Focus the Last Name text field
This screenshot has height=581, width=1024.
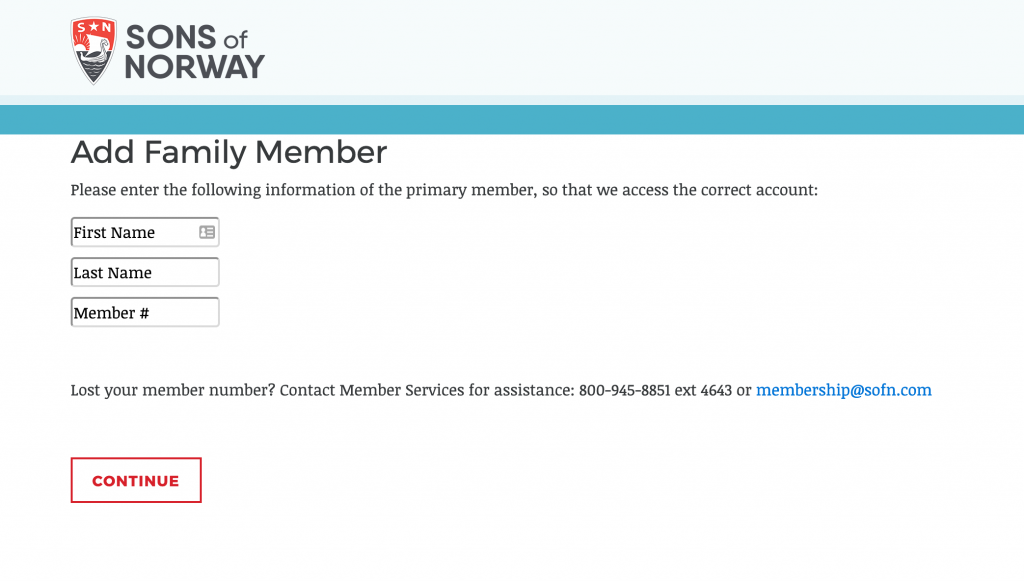pyautogui.click(x=145, y=272)
